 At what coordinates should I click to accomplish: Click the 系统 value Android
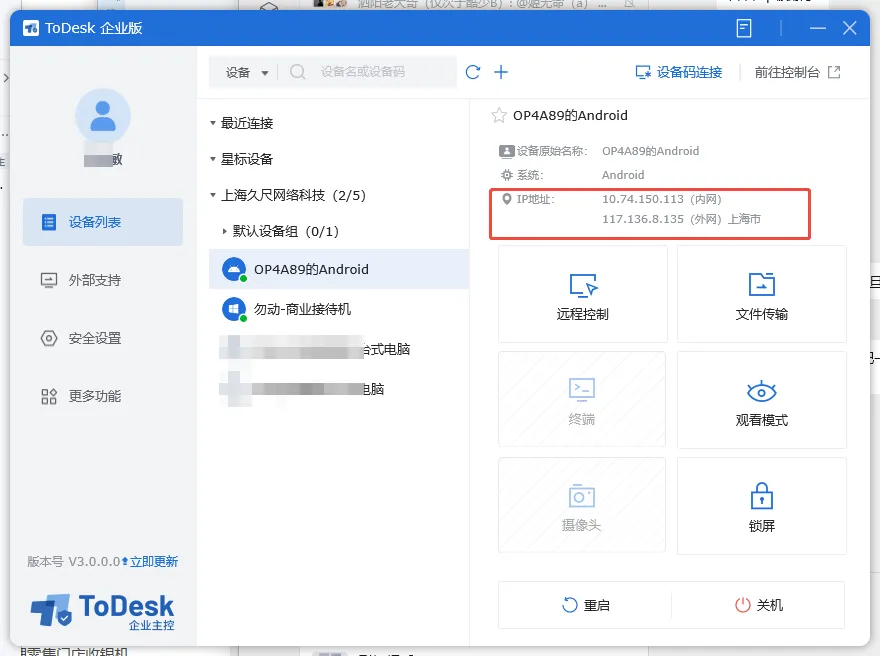pyautogui.click(x=623, y=175)
